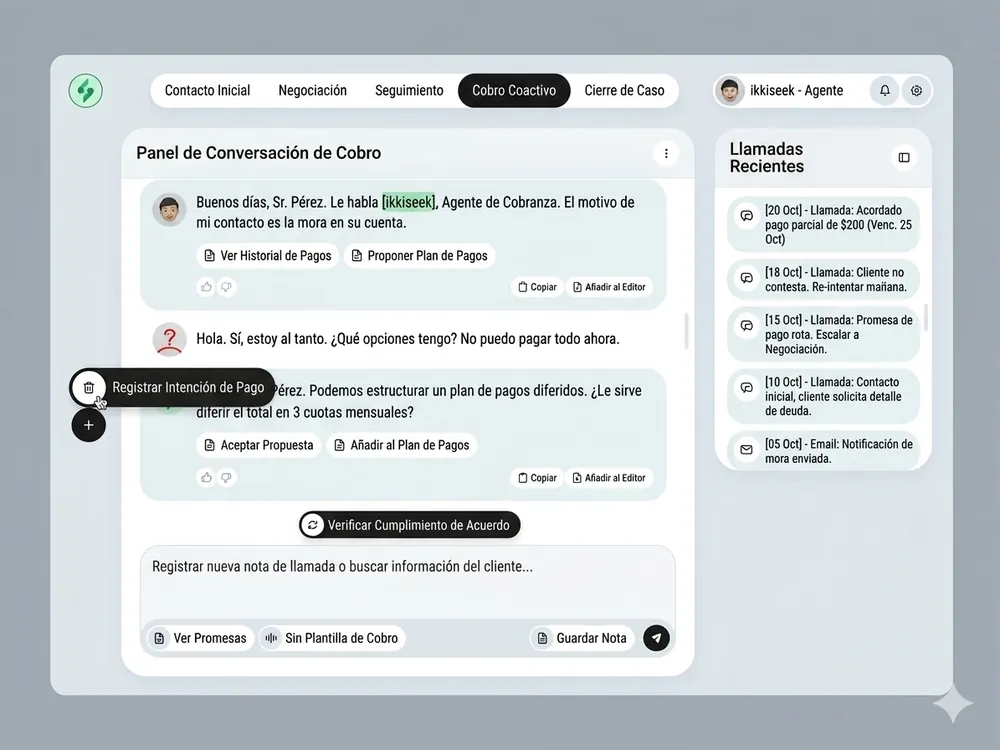
Task: Thumbs up the payment plan message
Action: 206,478
